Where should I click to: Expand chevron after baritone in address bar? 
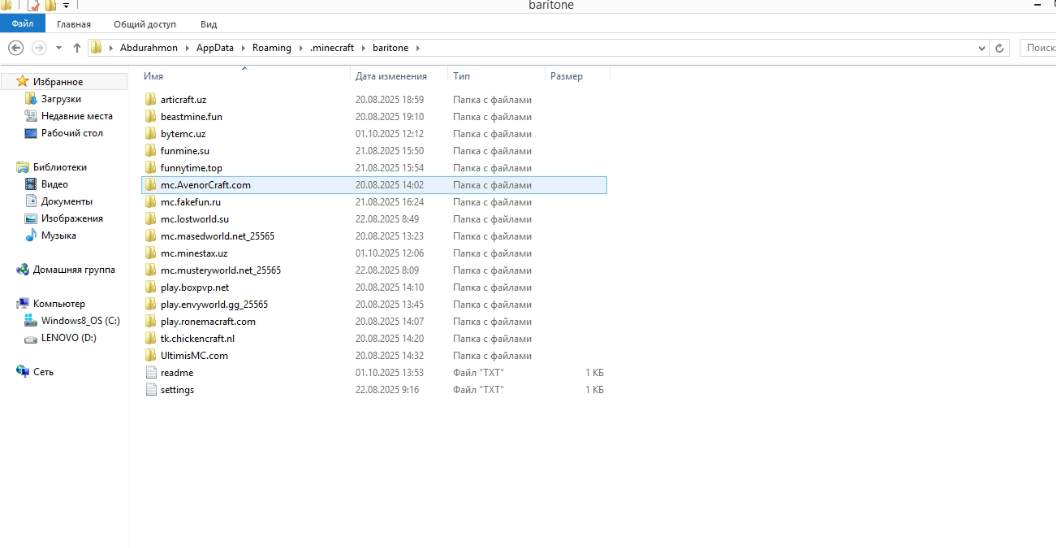(x=418, y=48)
